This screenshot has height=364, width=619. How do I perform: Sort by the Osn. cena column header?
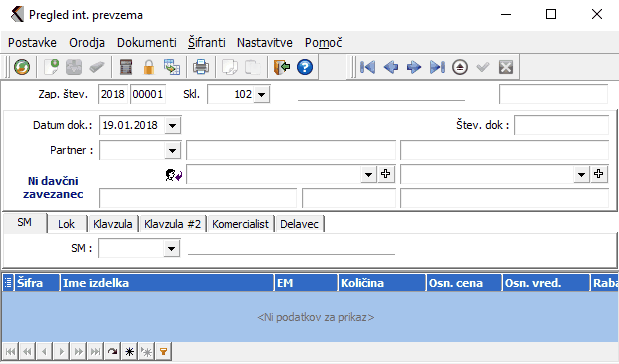pyautogui.click(x=464, y=283)
